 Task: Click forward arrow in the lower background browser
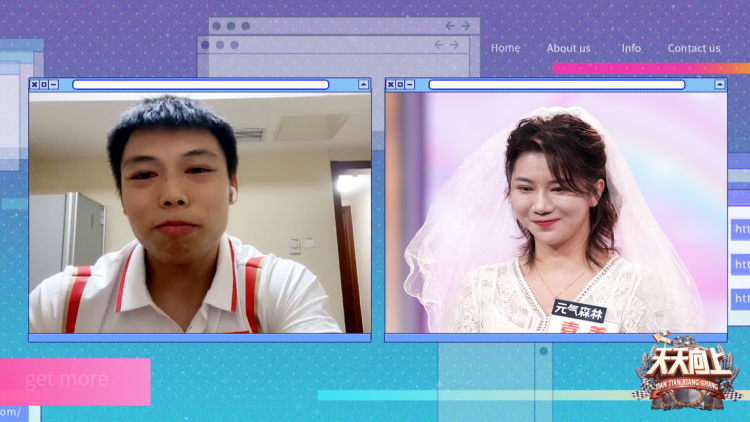click(454, 45)
